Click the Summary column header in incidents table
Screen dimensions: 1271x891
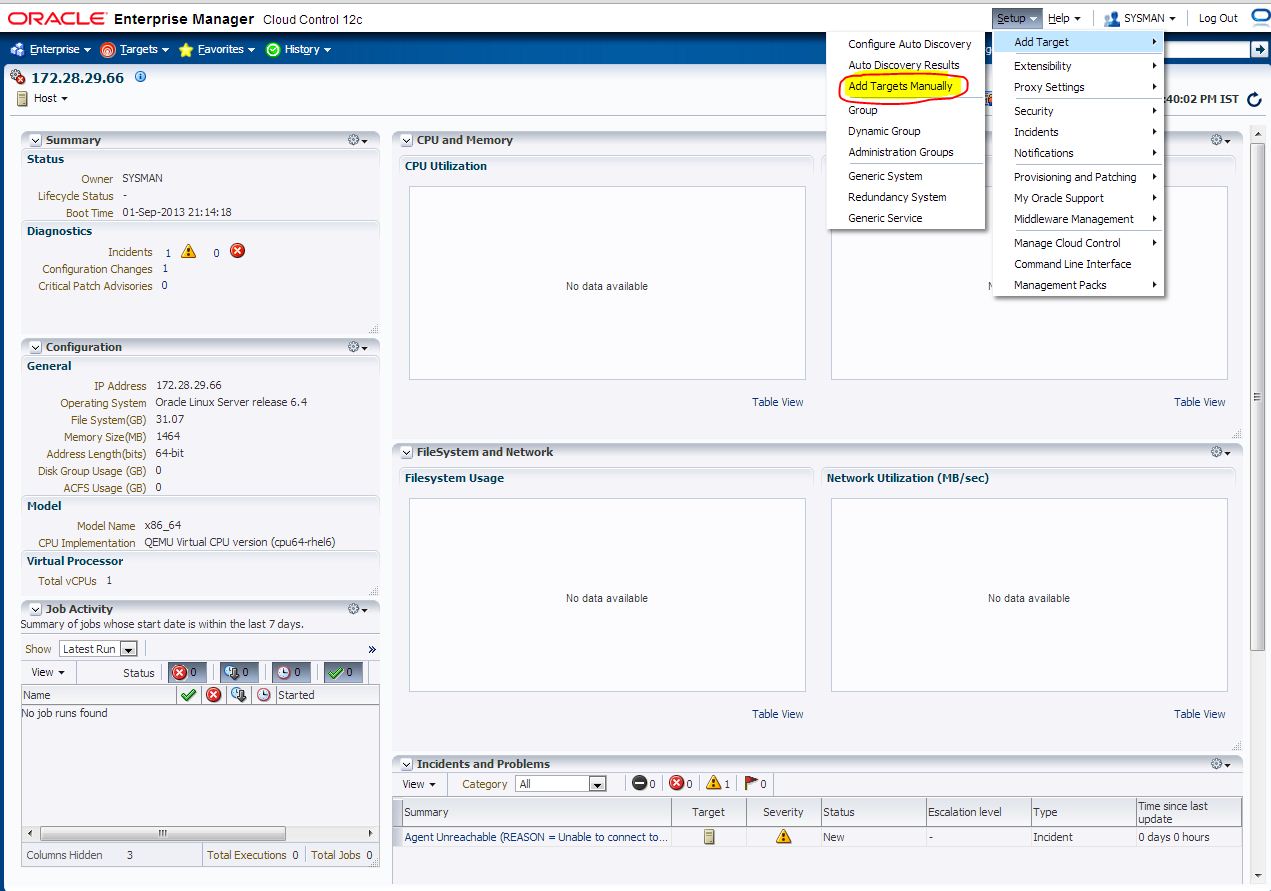tap(535, 812)
